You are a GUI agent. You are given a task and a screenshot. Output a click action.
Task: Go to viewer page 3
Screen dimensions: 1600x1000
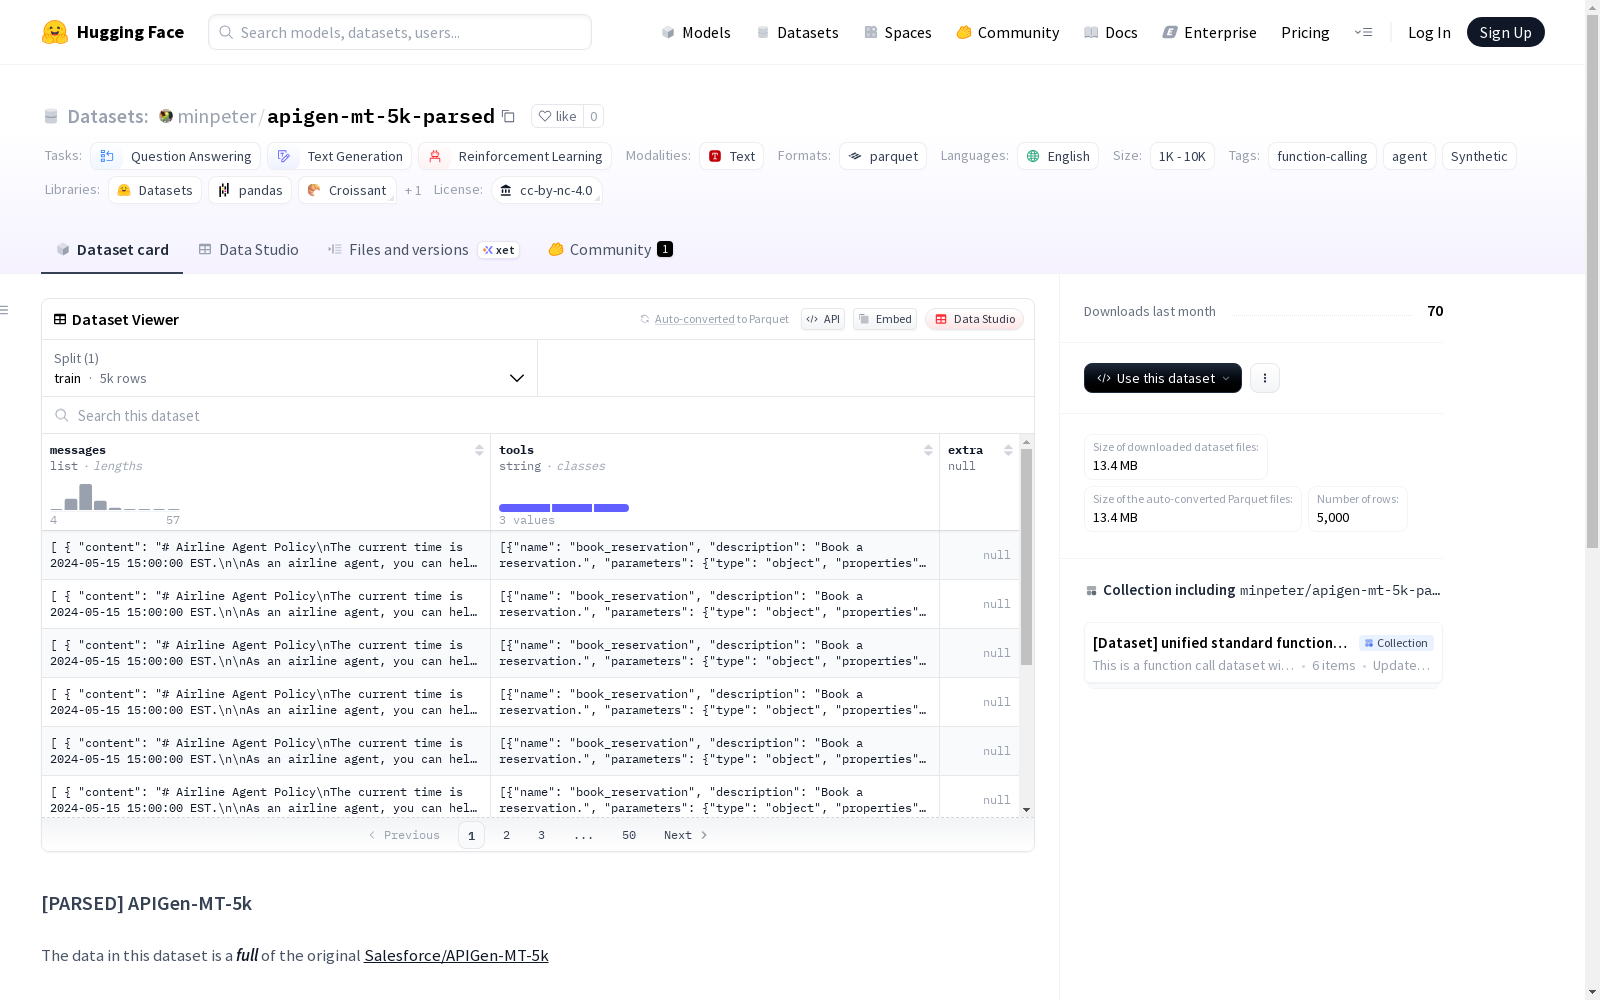[x=542, y=835]
